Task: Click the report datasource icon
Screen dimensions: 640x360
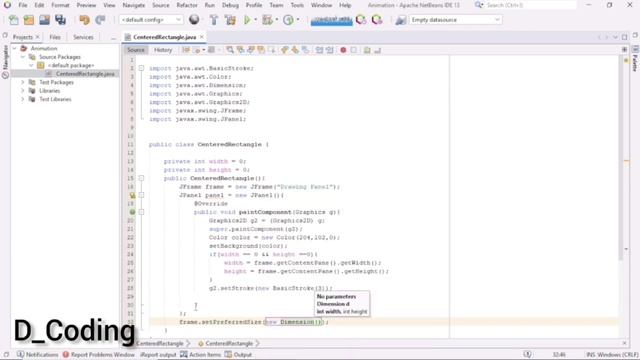Action: point(400,20)
